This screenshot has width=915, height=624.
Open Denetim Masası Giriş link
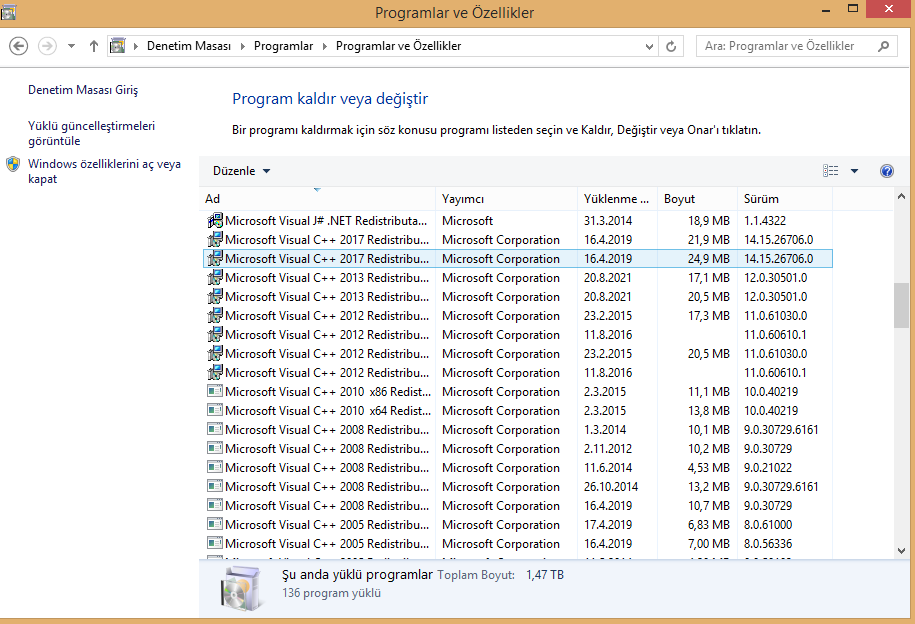[83, 90]
